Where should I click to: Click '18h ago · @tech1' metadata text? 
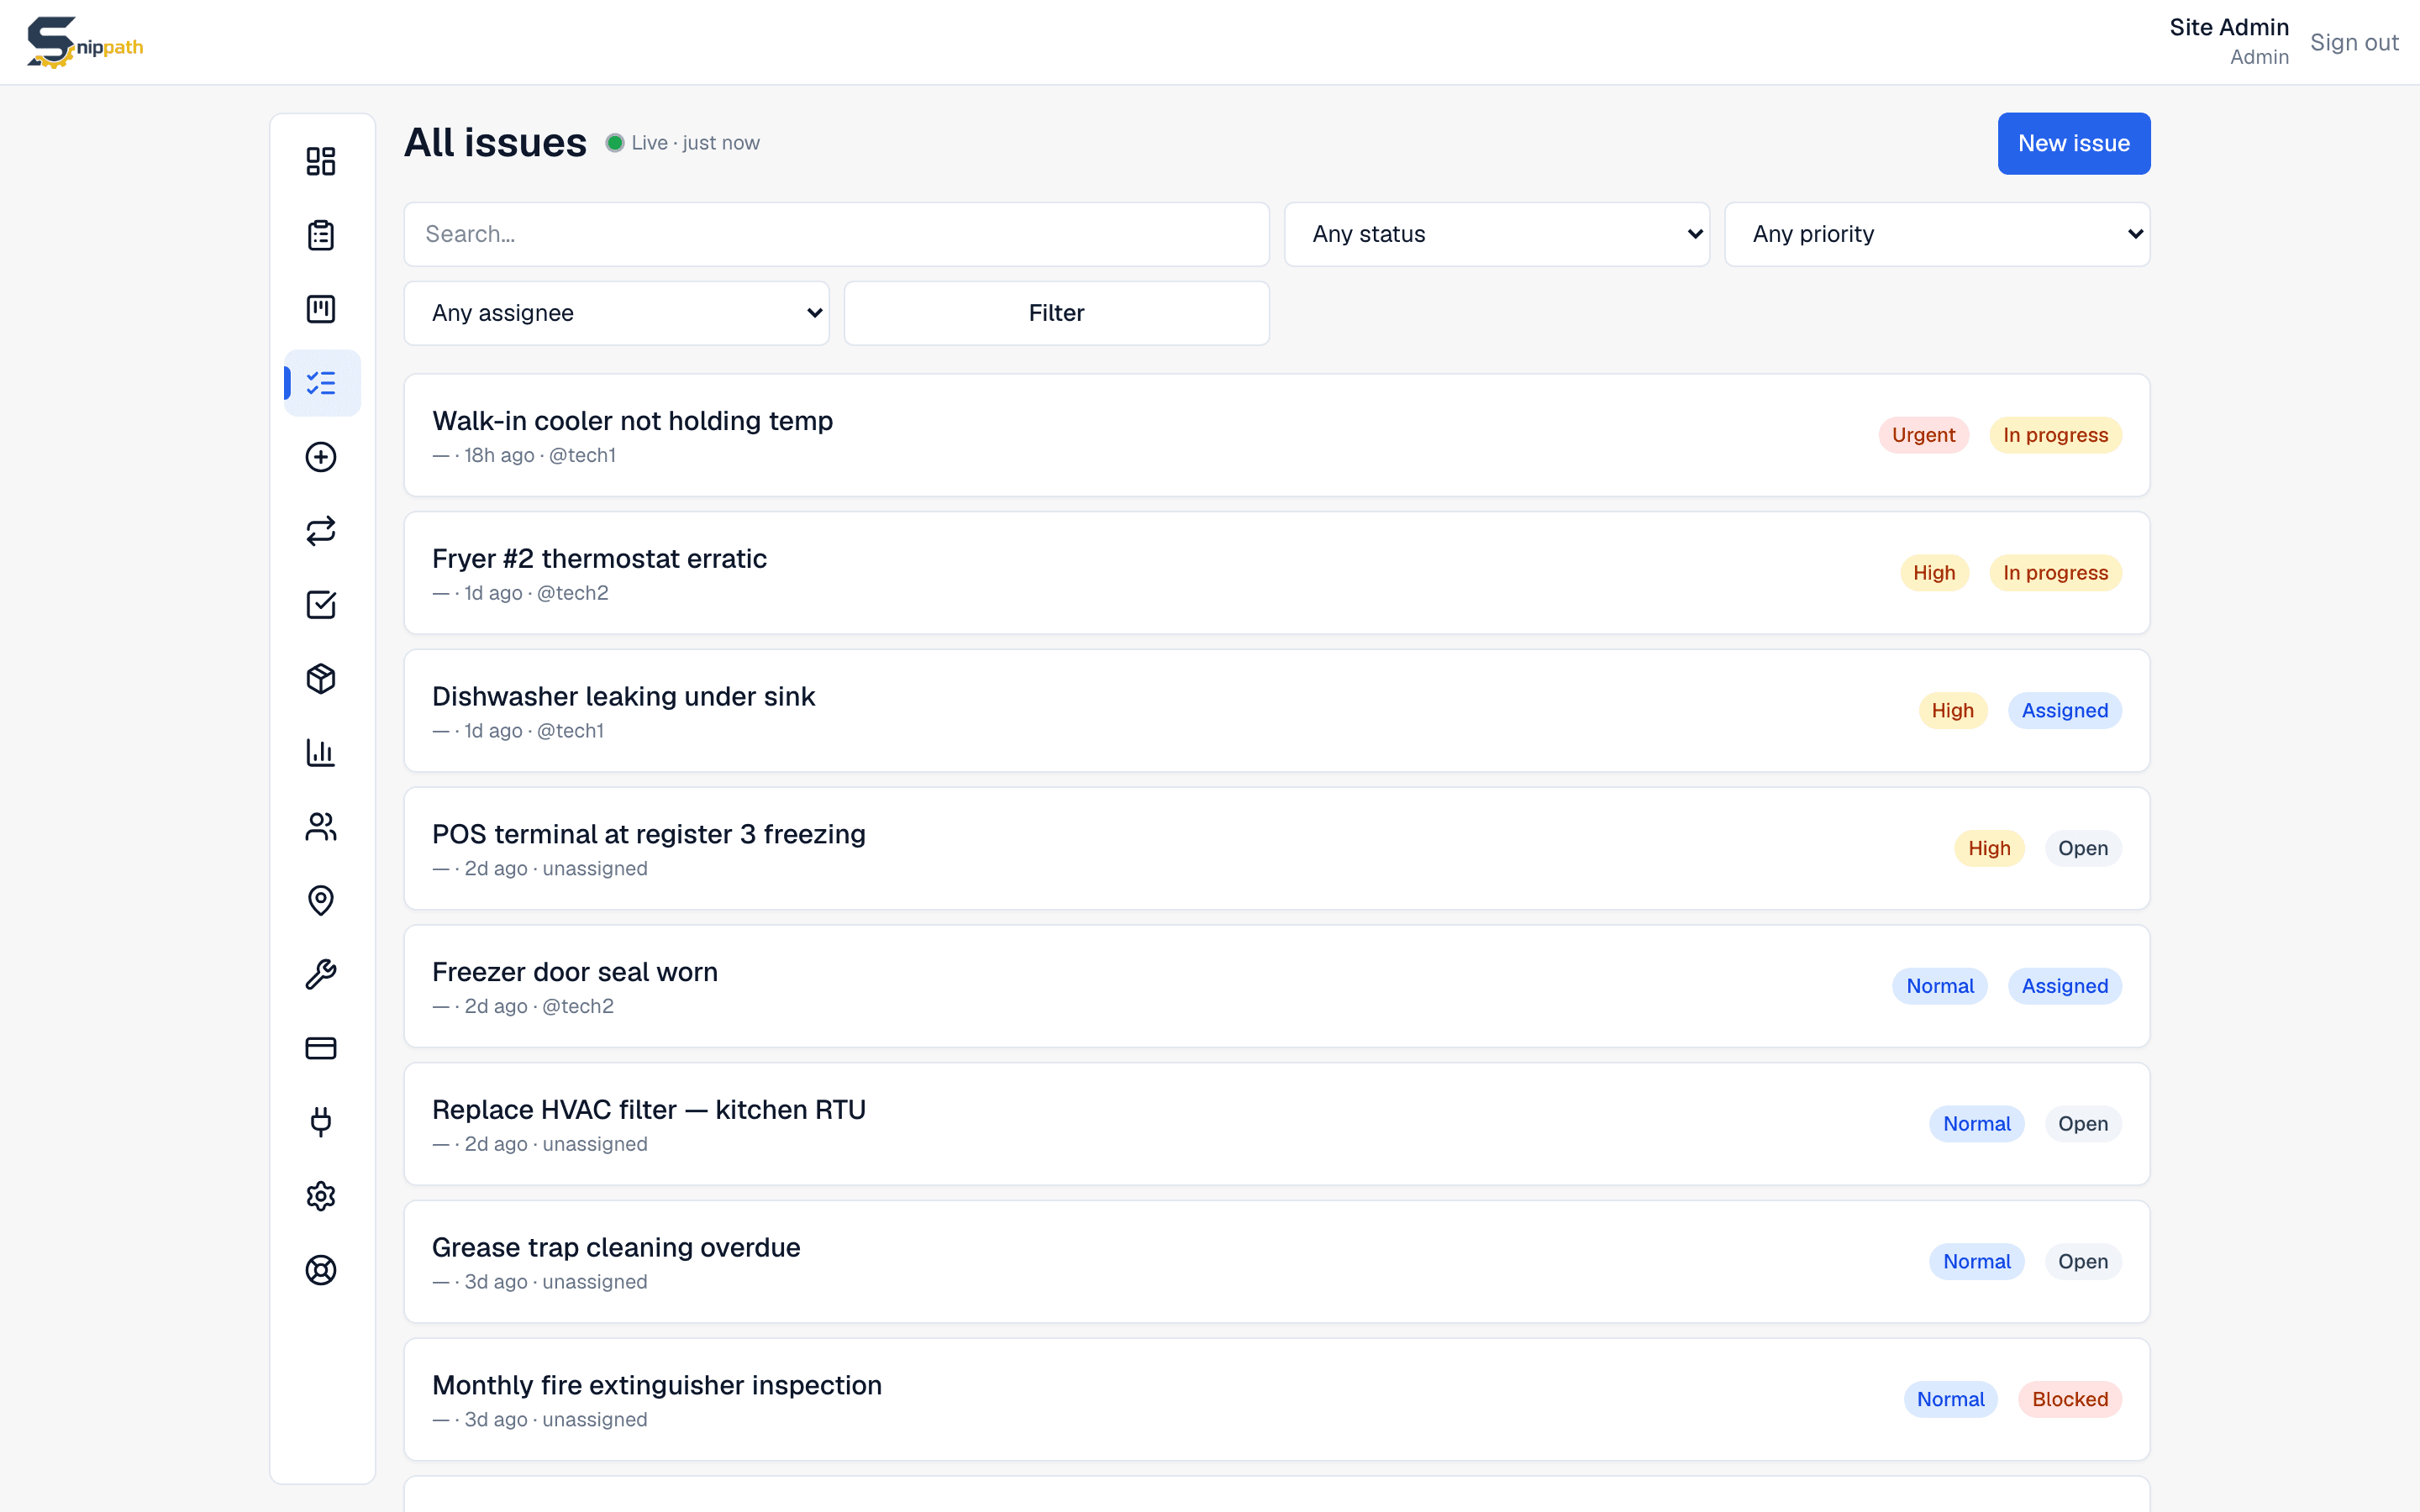(x=540, y=456)
